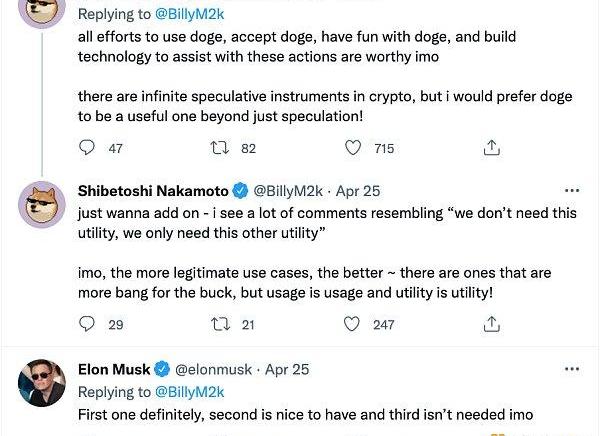Viewport: 600px width, 436px height.
Task: Open more options on Shibetoshi Nakamoto's tweet
Action: [x=572, y=190]
